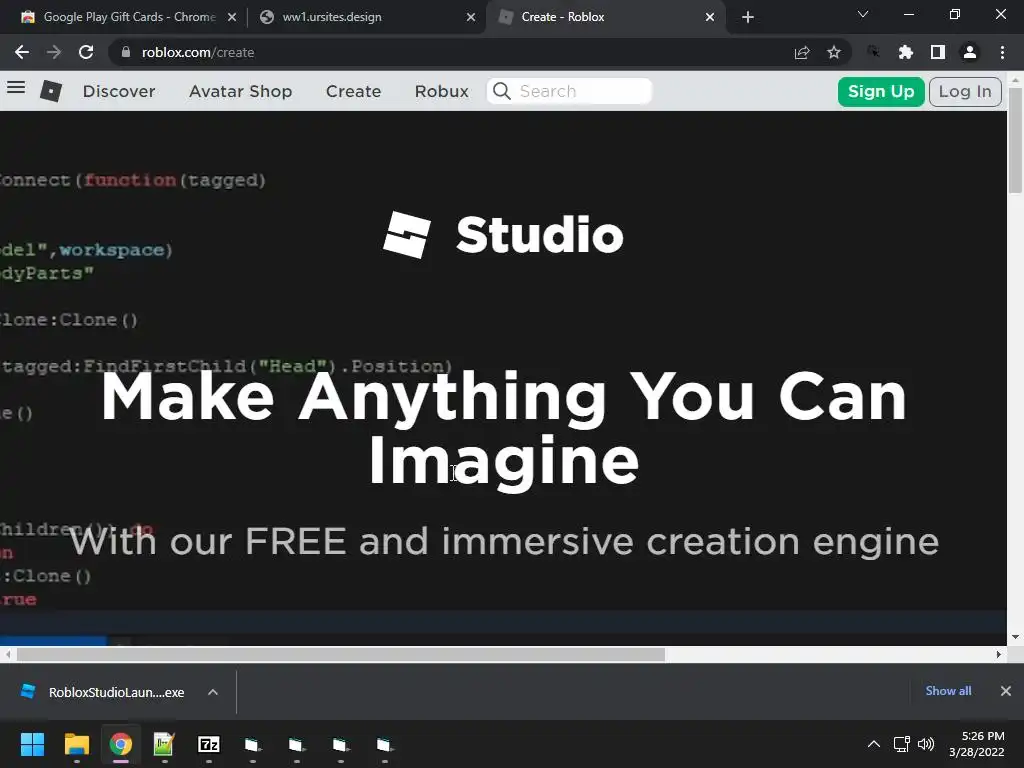Toggle the Chrome side panel
The image size is (1024, 768).
pos(938,52)
